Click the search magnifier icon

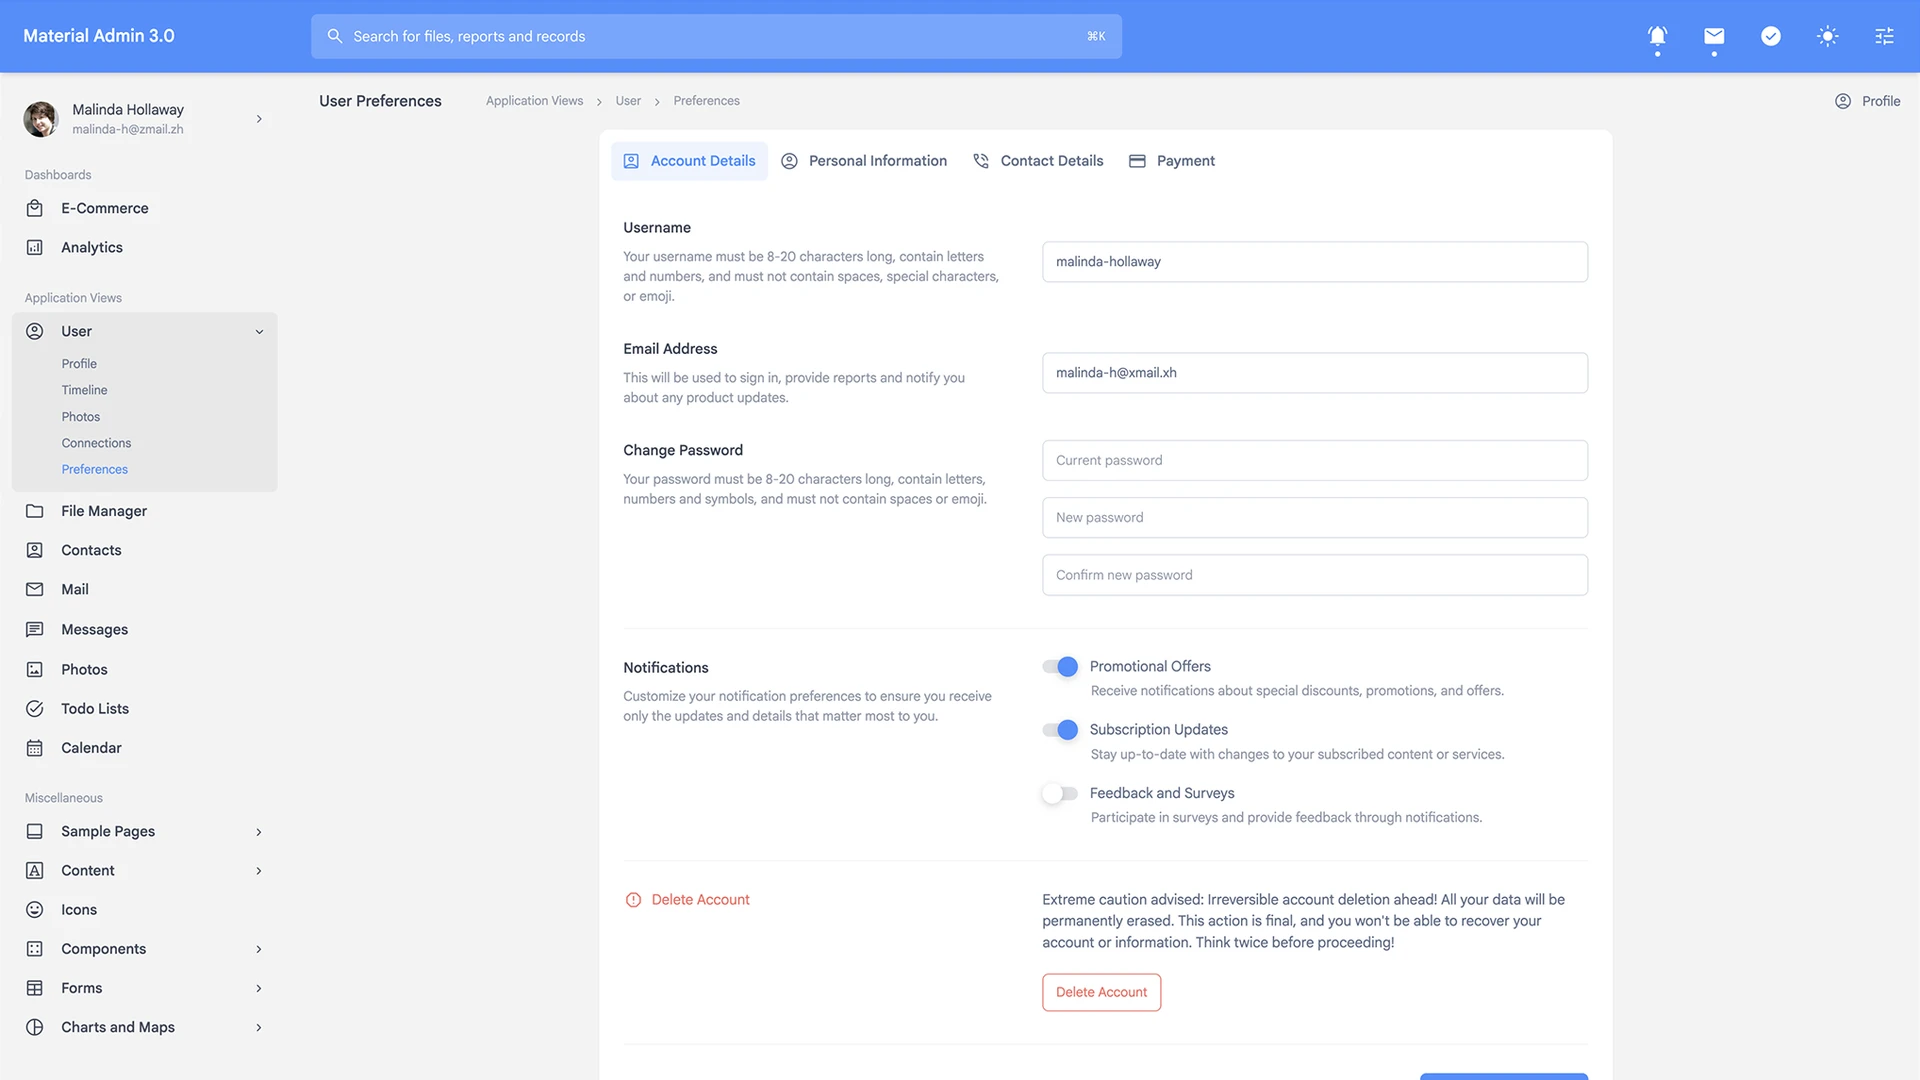pyautogui.click(x=335, y=36)
